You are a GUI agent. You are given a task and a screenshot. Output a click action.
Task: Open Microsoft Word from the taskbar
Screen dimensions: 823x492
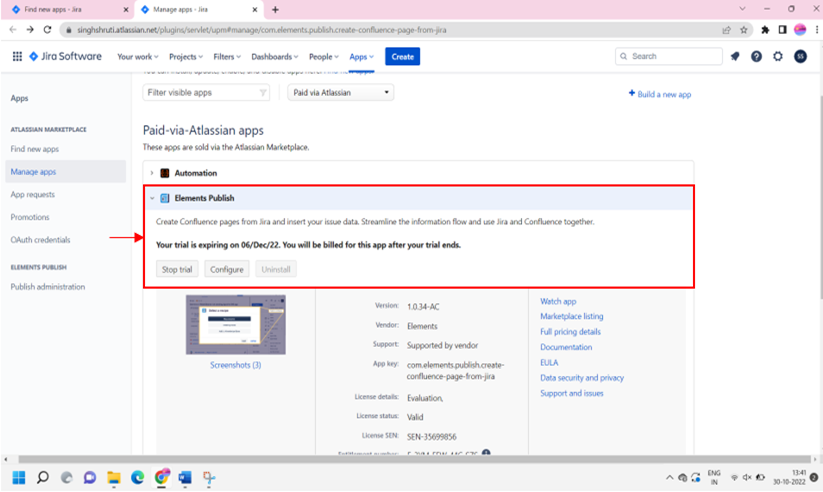[185, 477]
